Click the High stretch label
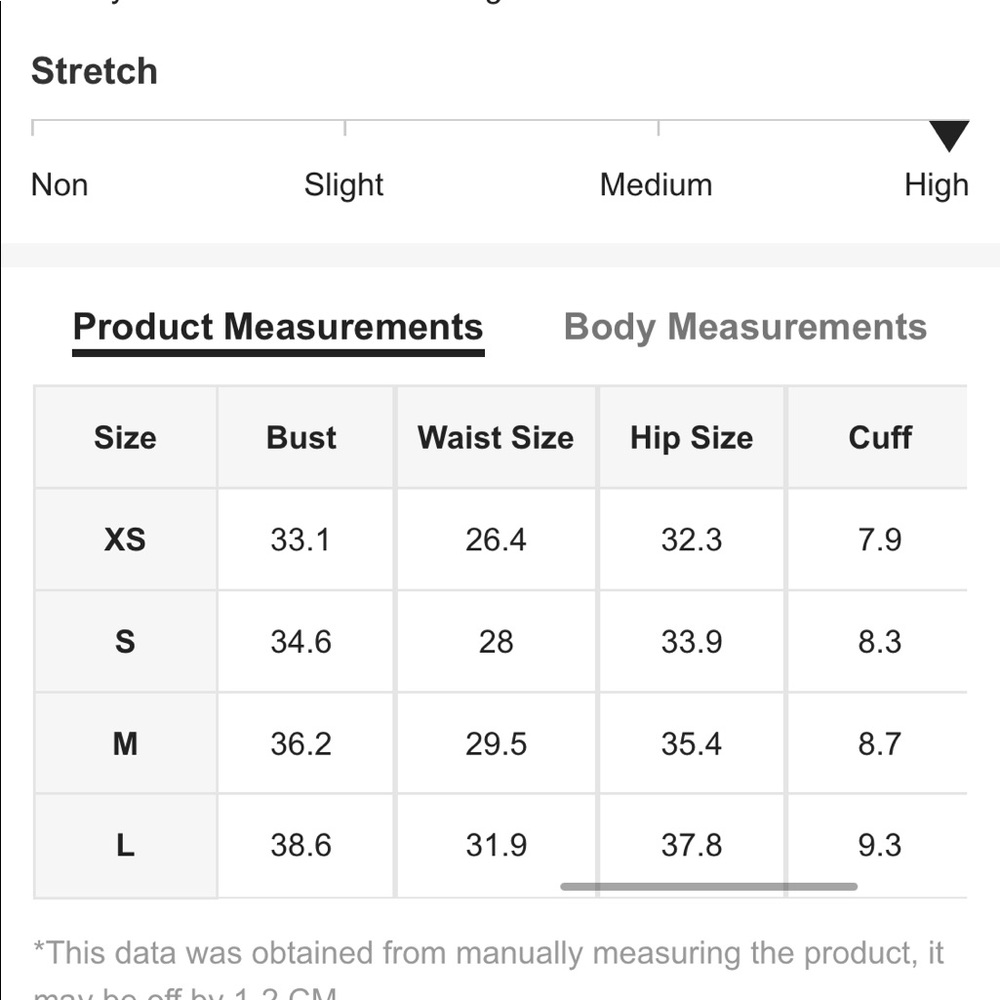The image size is (1000, 1000). tap(936, 185)
